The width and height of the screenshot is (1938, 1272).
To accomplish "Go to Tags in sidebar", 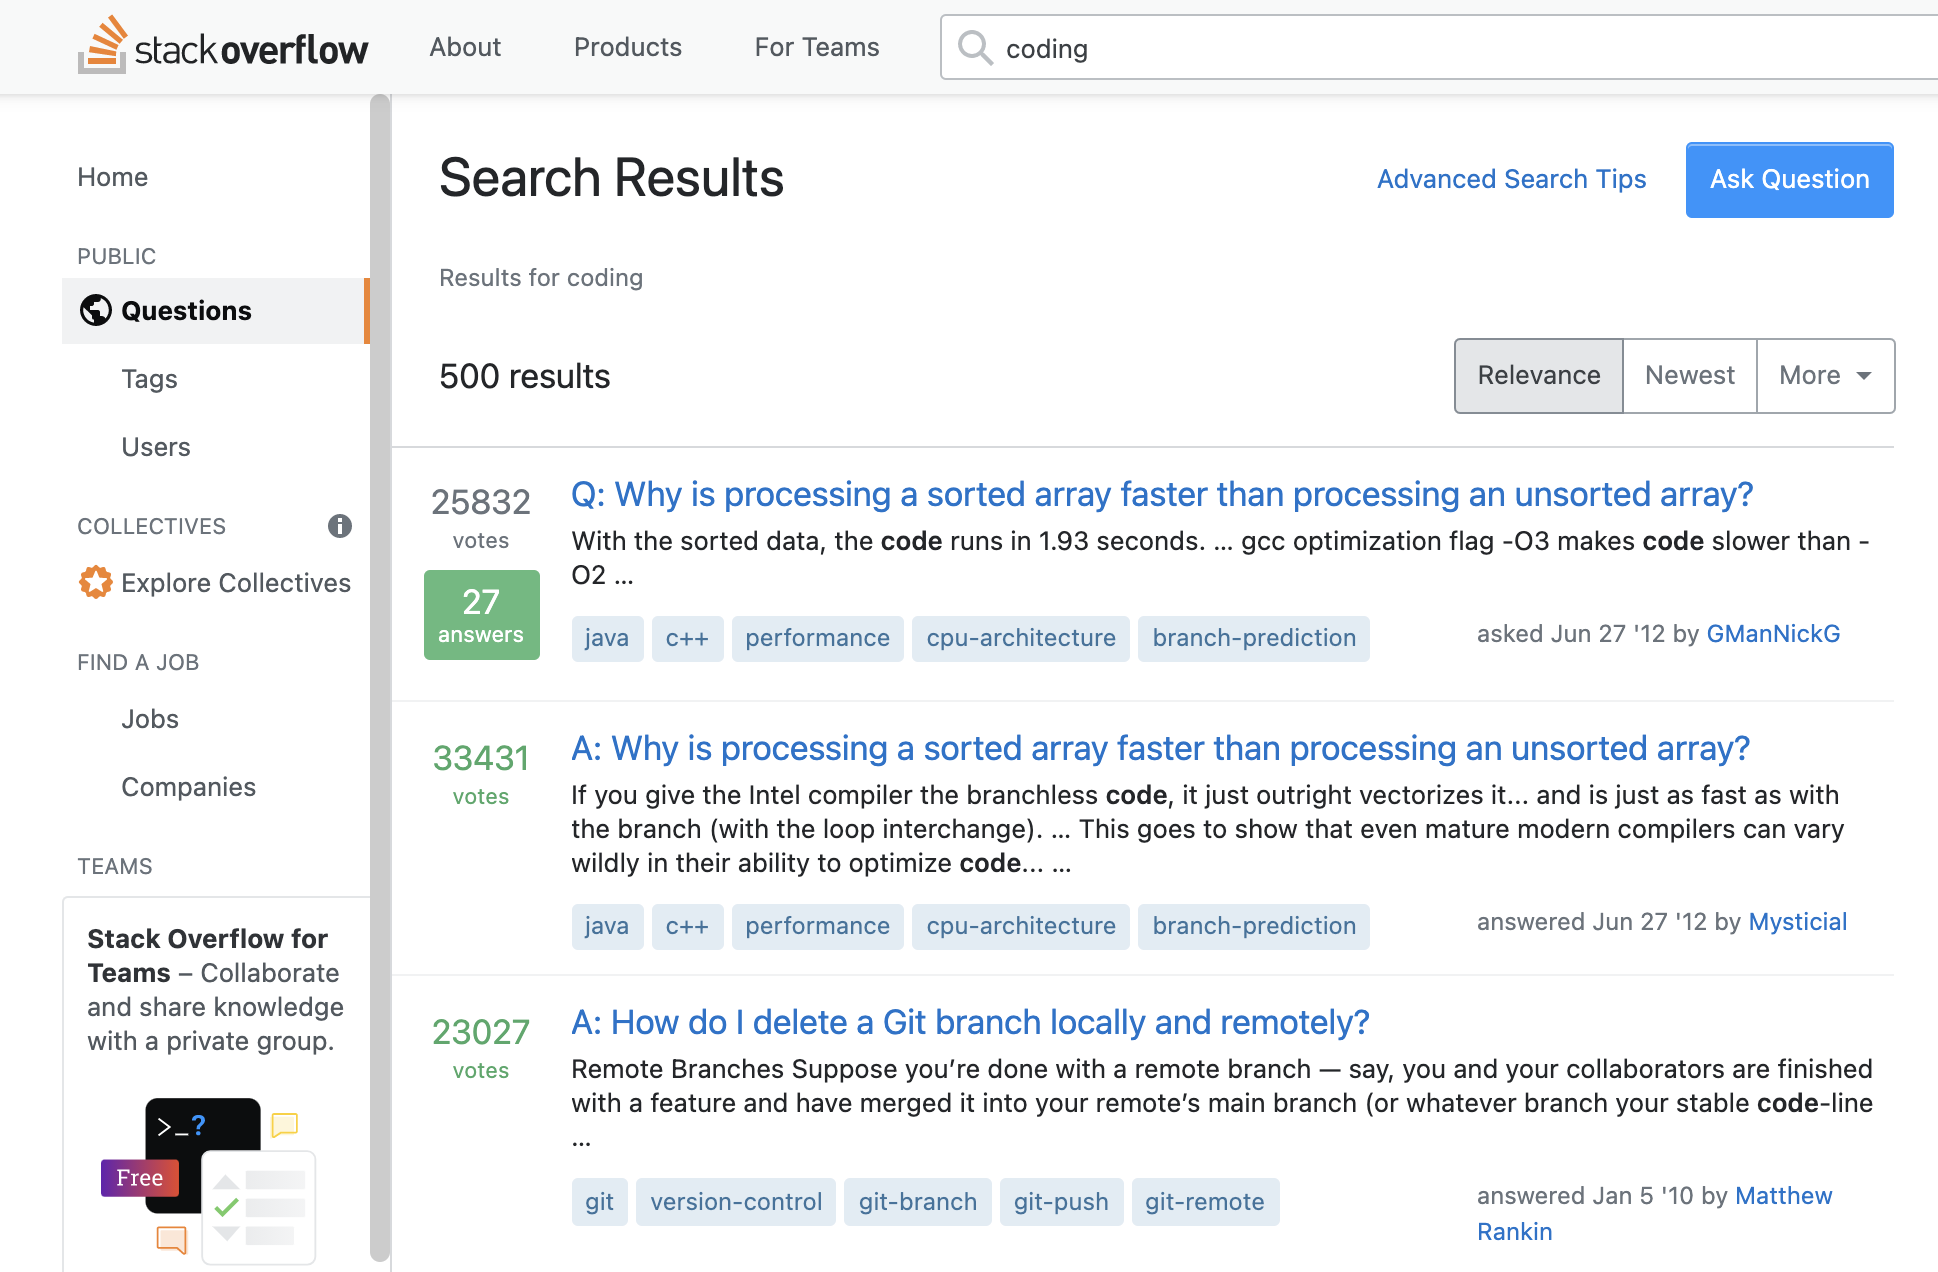I will tap(149, 379).
